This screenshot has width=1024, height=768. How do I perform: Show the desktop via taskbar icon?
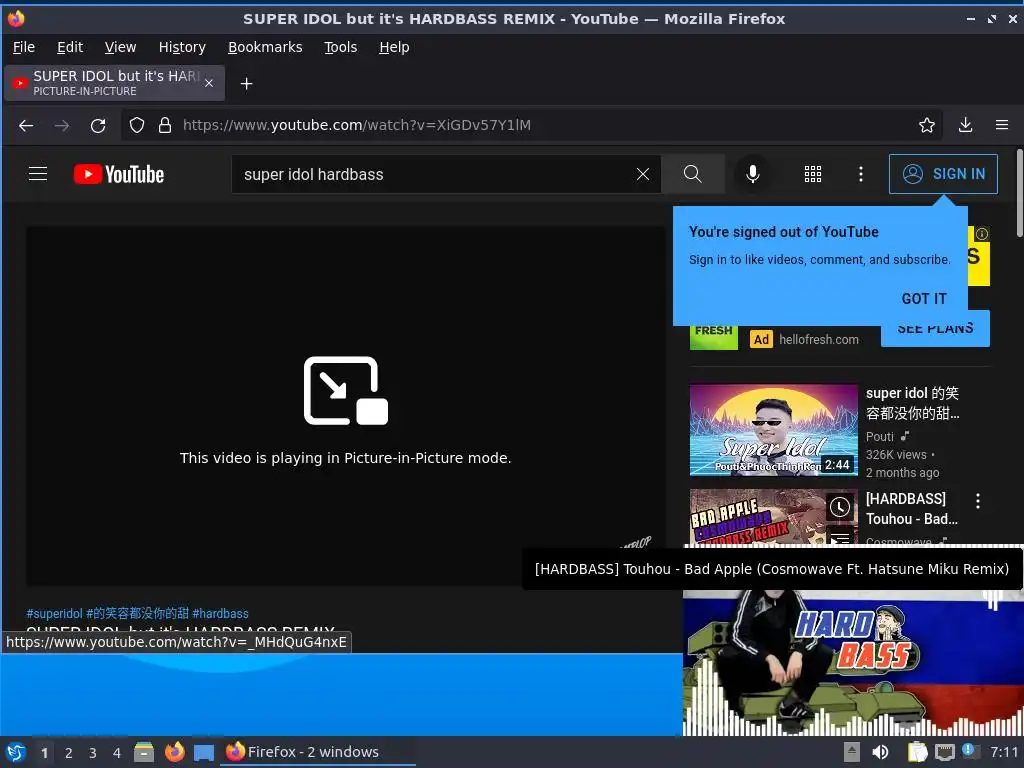[x=204, y=753]
